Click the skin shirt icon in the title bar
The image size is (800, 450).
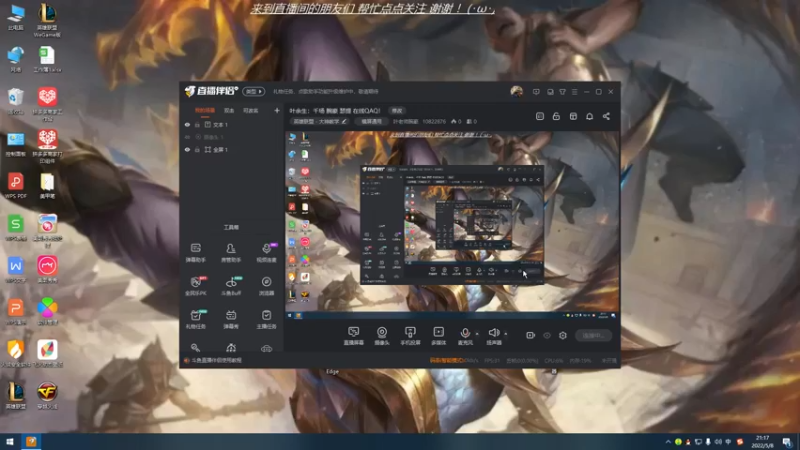562,92
